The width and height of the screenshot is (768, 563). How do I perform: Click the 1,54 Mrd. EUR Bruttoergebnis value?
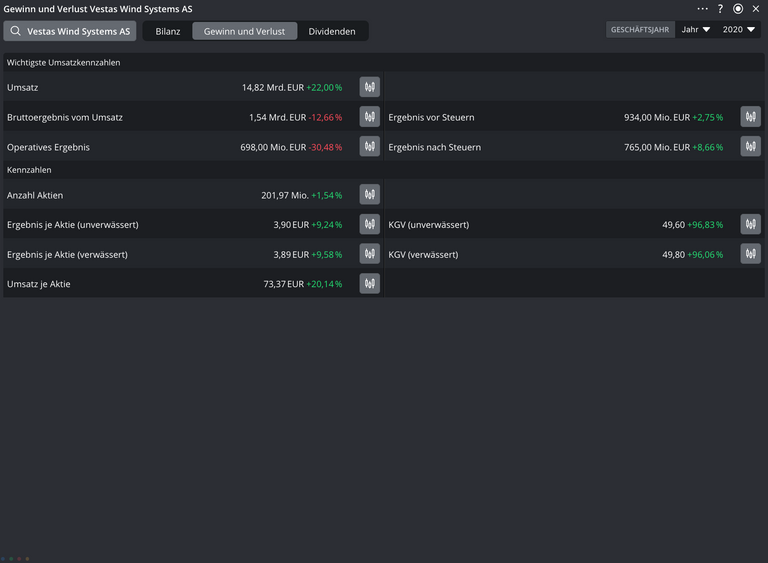(278, 118)
